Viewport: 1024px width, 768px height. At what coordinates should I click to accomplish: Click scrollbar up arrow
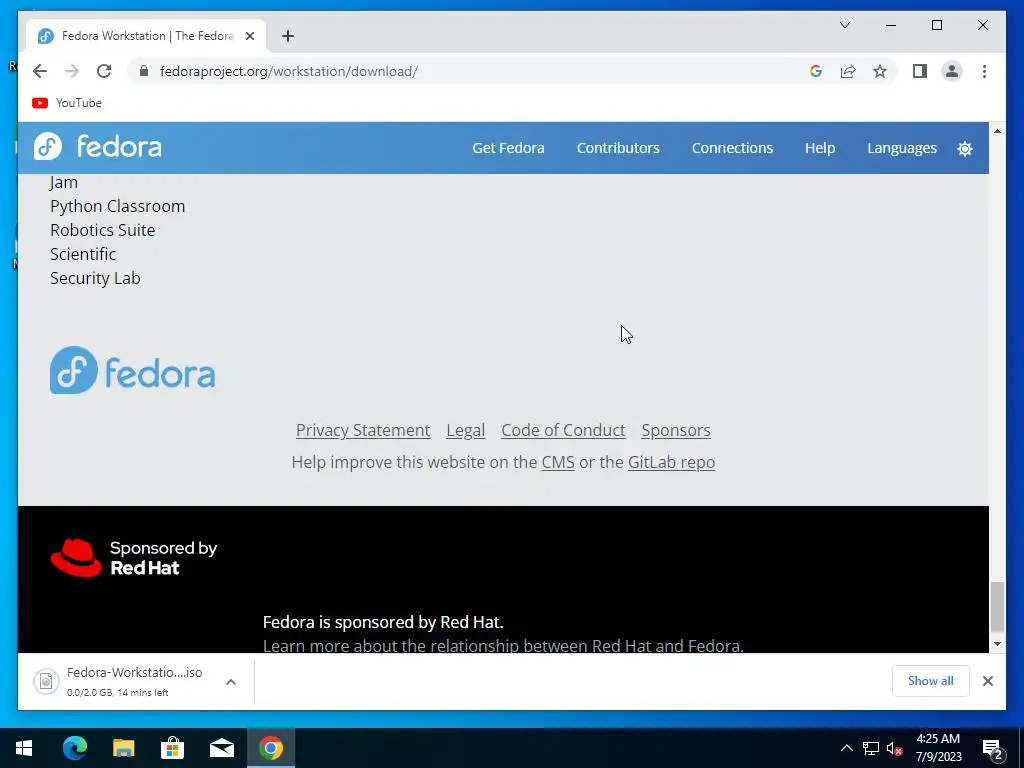pos(997,131)
